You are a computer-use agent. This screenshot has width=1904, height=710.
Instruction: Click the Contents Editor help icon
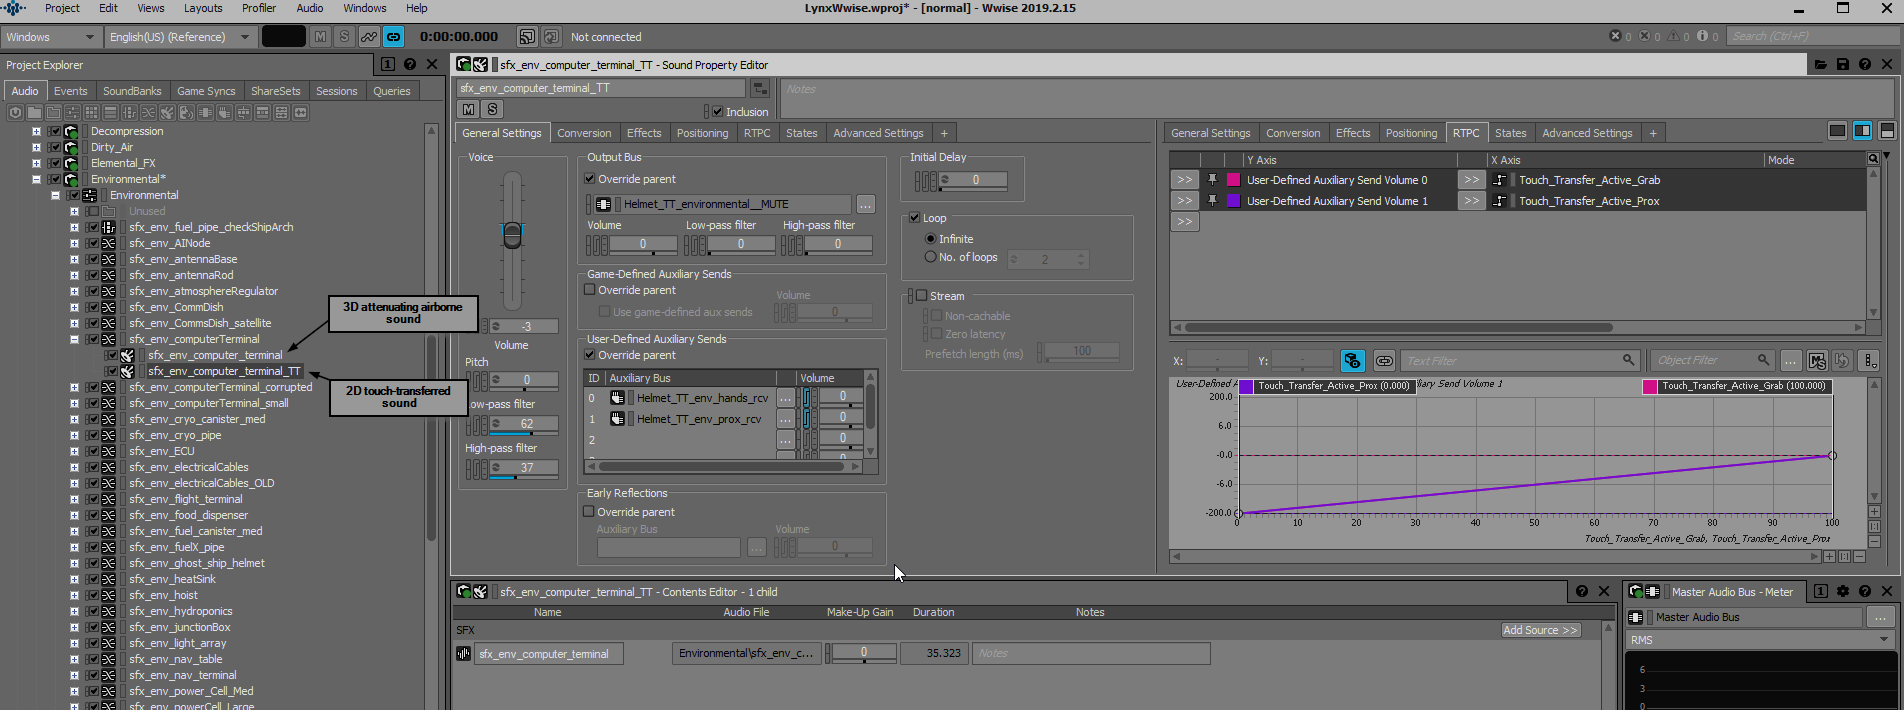click(1582, 591)
